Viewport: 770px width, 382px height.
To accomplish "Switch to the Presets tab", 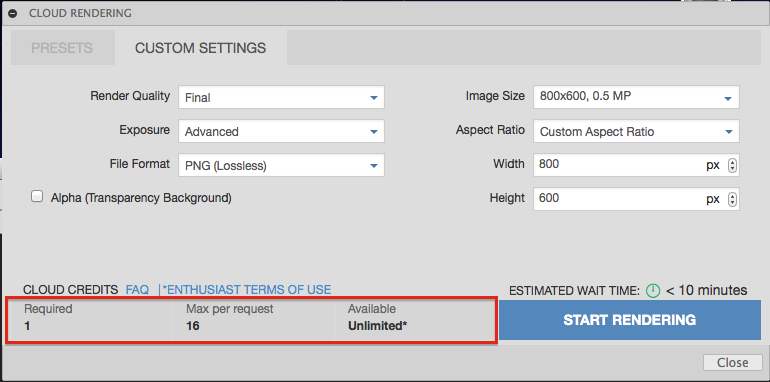I will tap(62, 48).
